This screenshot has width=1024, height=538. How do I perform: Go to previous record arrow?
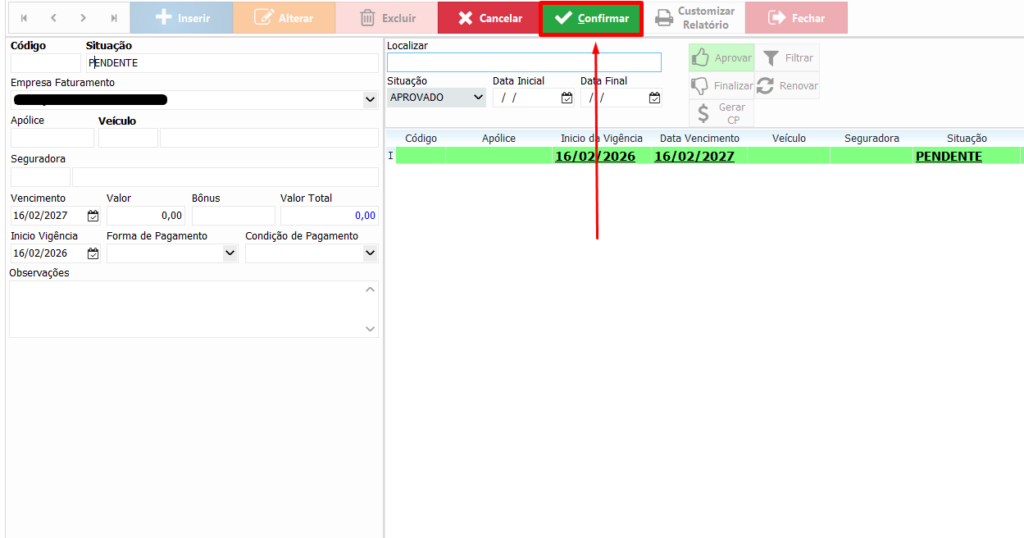pyautogui.click(x=54, y=18)
